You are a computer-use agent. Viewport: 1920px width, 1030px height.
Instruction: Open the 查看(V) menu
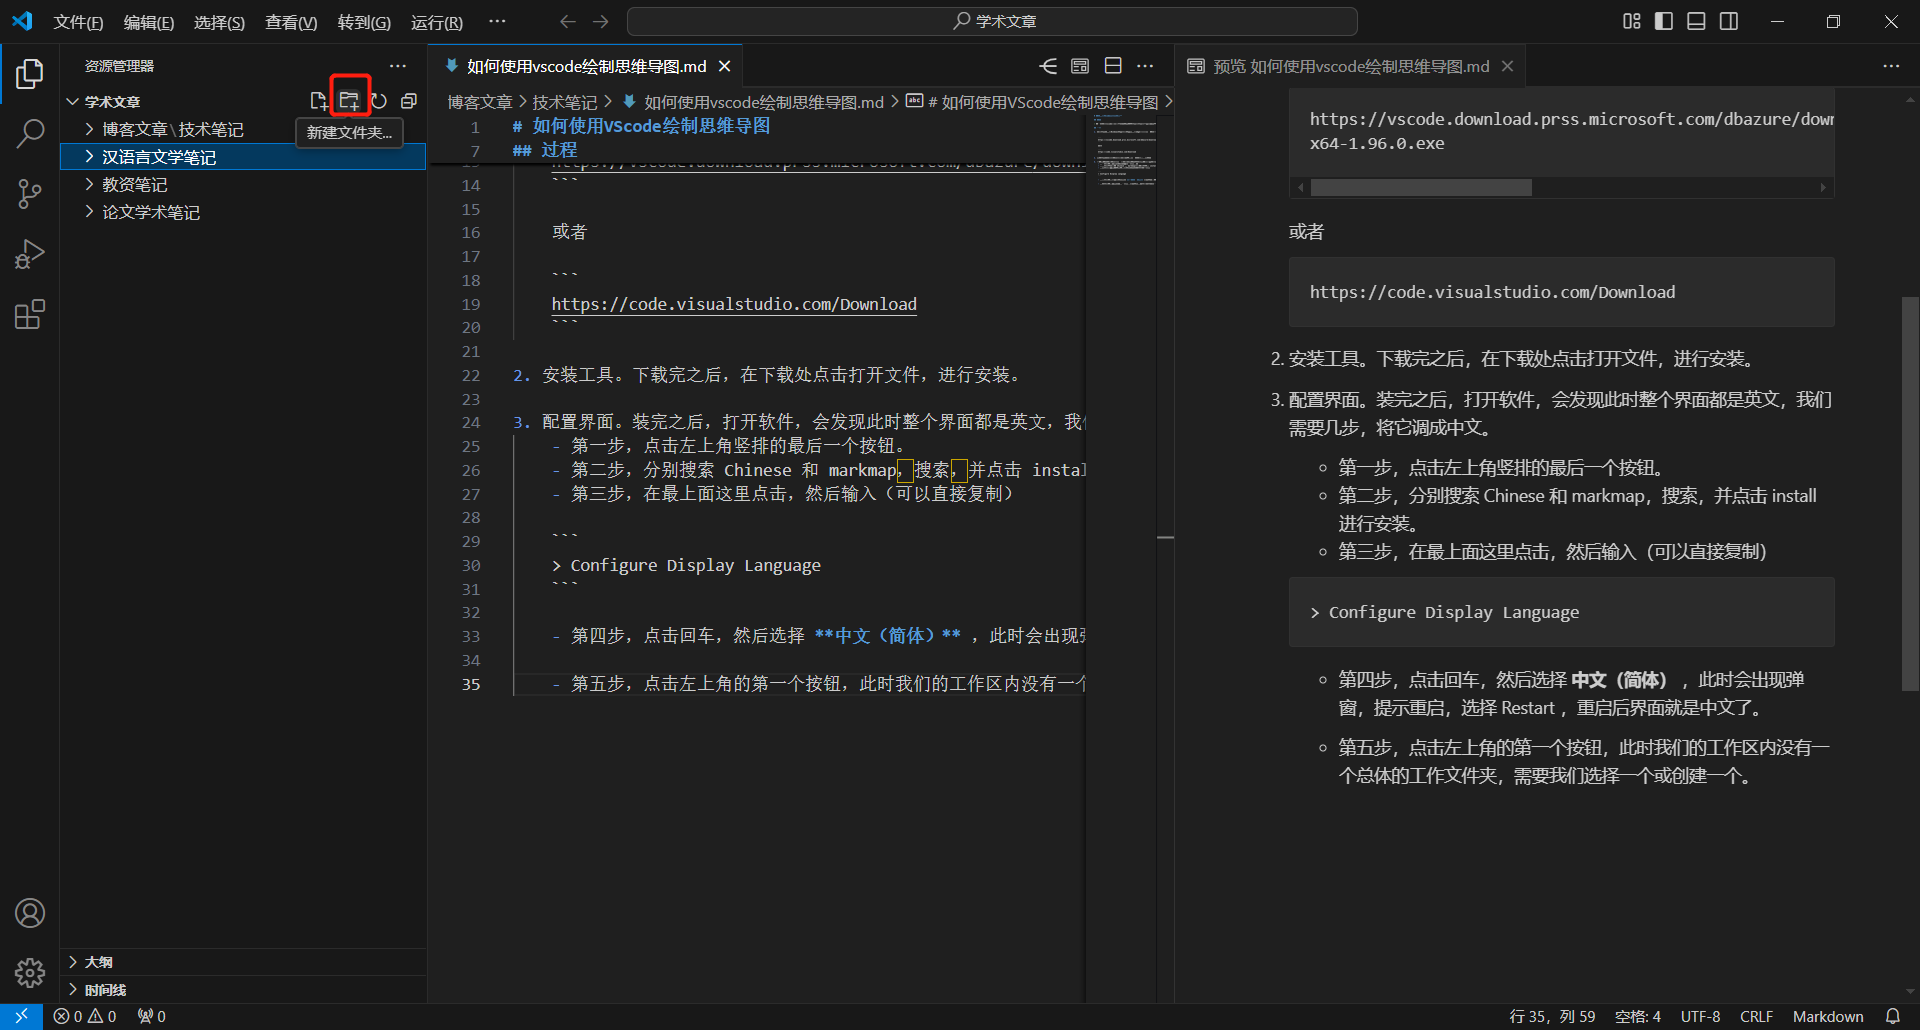coord(291,22)
